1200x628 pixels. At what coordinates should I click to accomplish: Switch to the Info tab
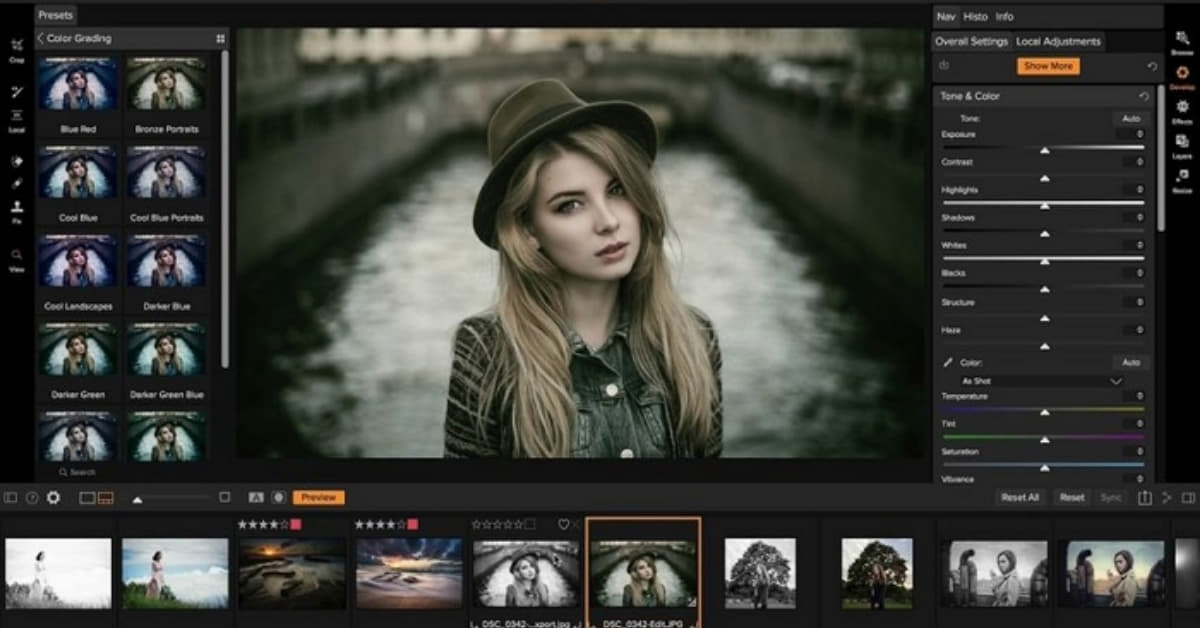[x=1004, y=16]
